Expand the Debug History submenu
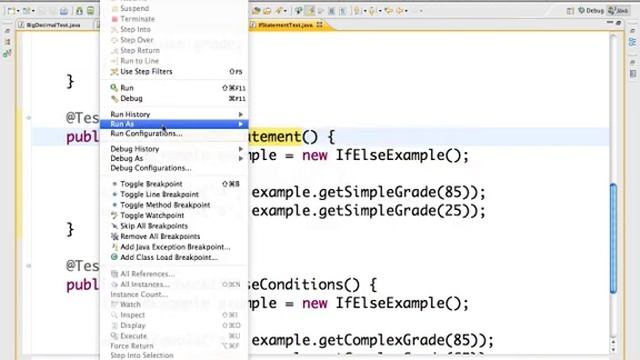The width and height of the screenshot is (640, 360). (x=174, y=149)
